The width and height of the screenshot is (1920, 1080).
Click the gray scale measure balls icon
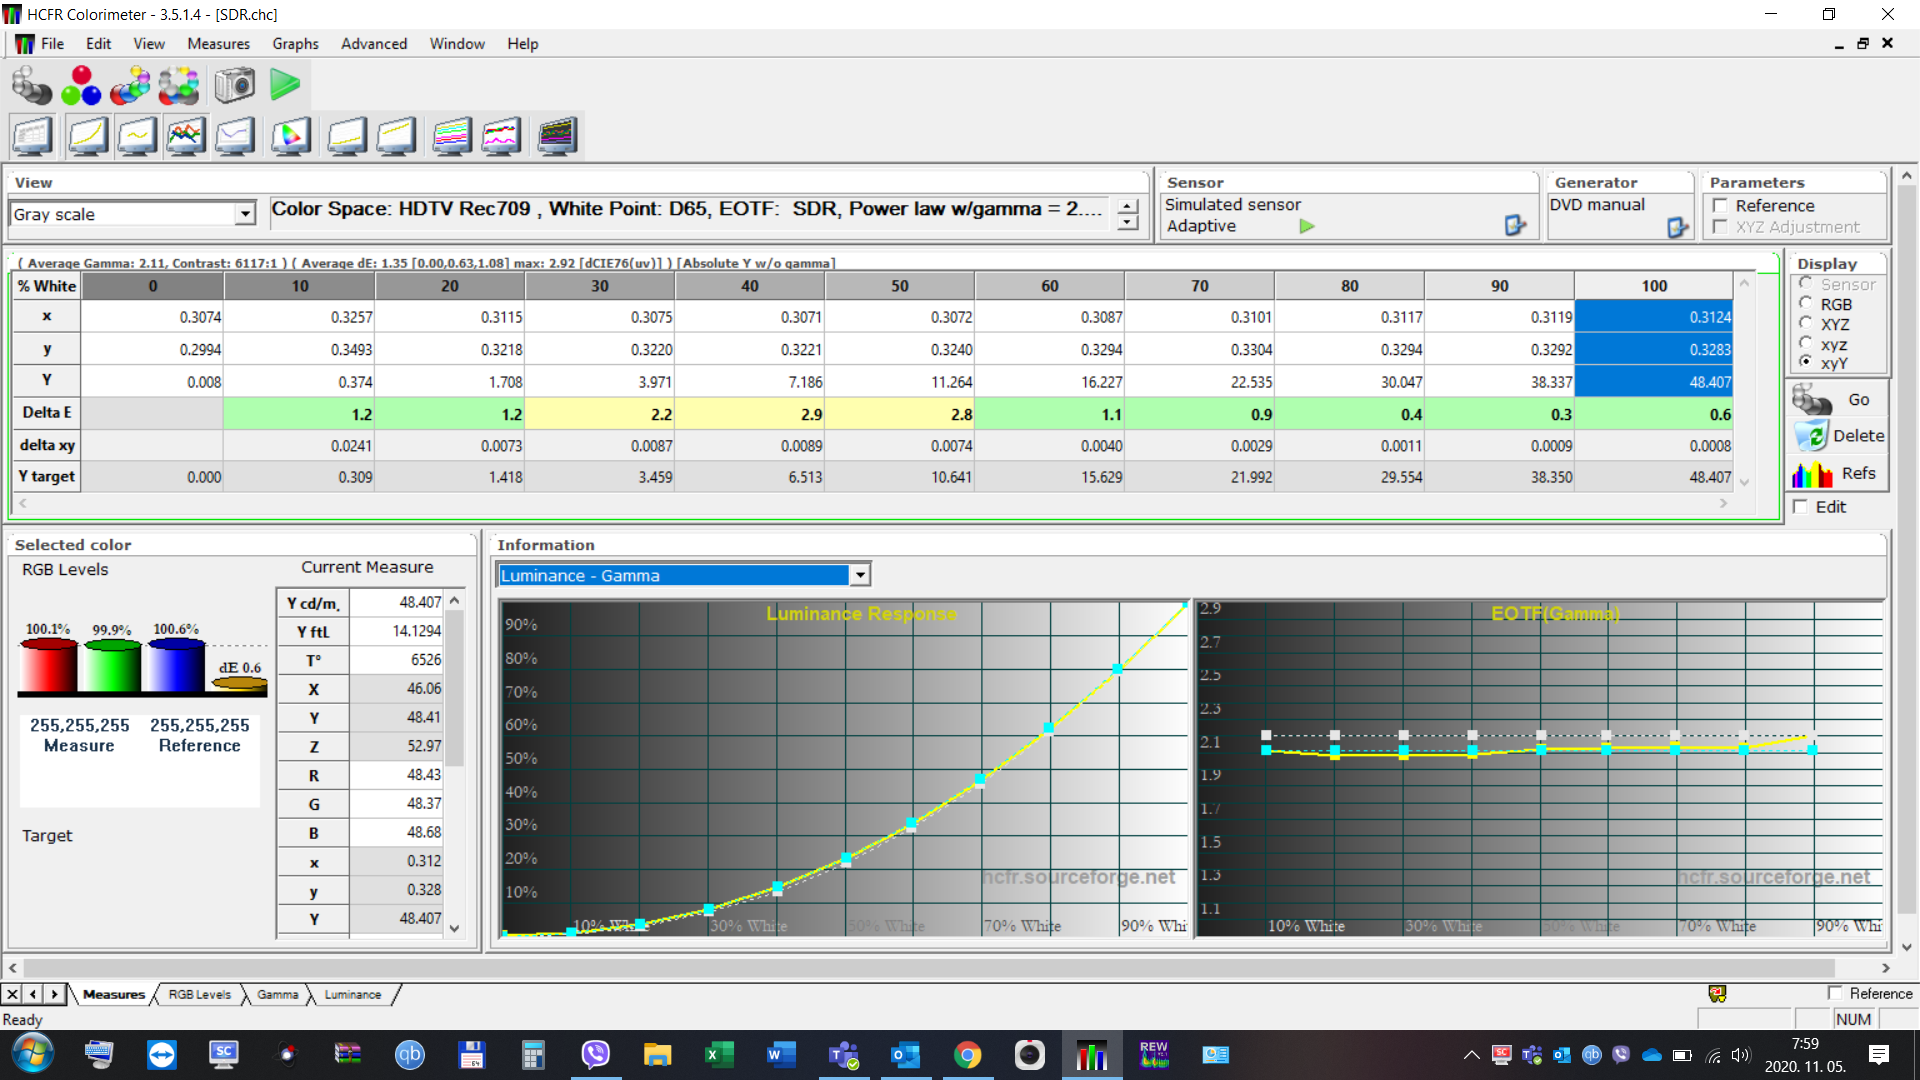(31, 86)
